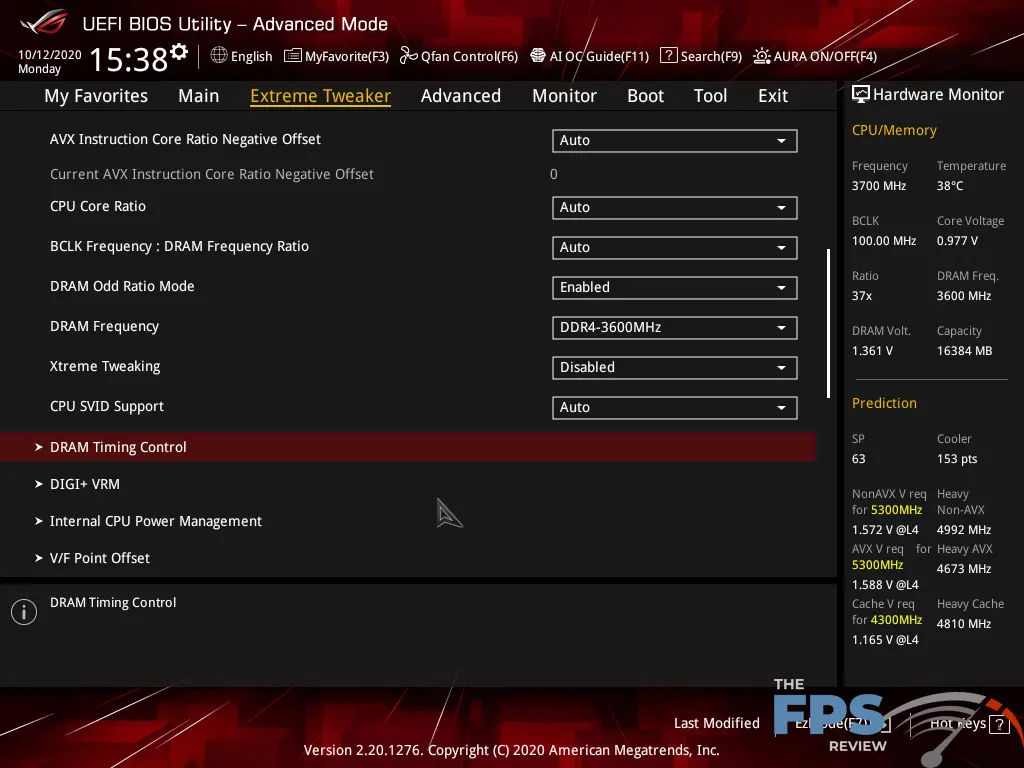Open the Xtreme Tweaking Disabled dropdown
Screen dimensions: 1024x768
675,368
